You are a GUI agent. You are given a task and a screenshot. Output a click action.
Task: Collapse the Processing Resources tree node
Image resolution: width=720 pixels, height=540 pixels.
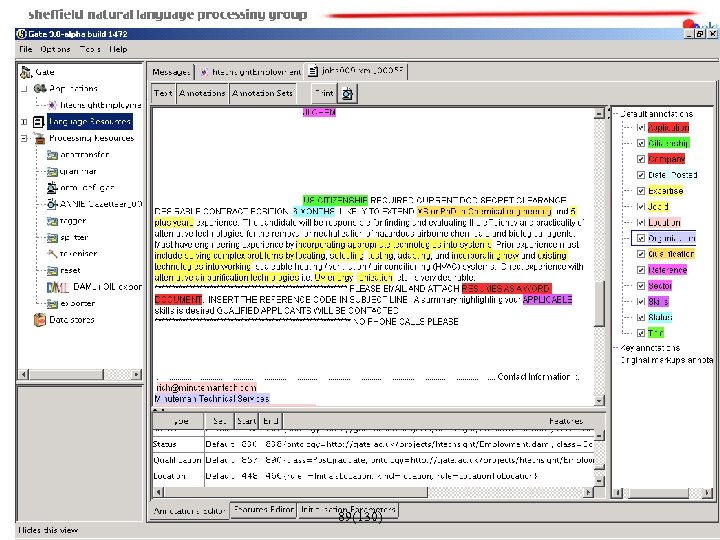point(24,138)
